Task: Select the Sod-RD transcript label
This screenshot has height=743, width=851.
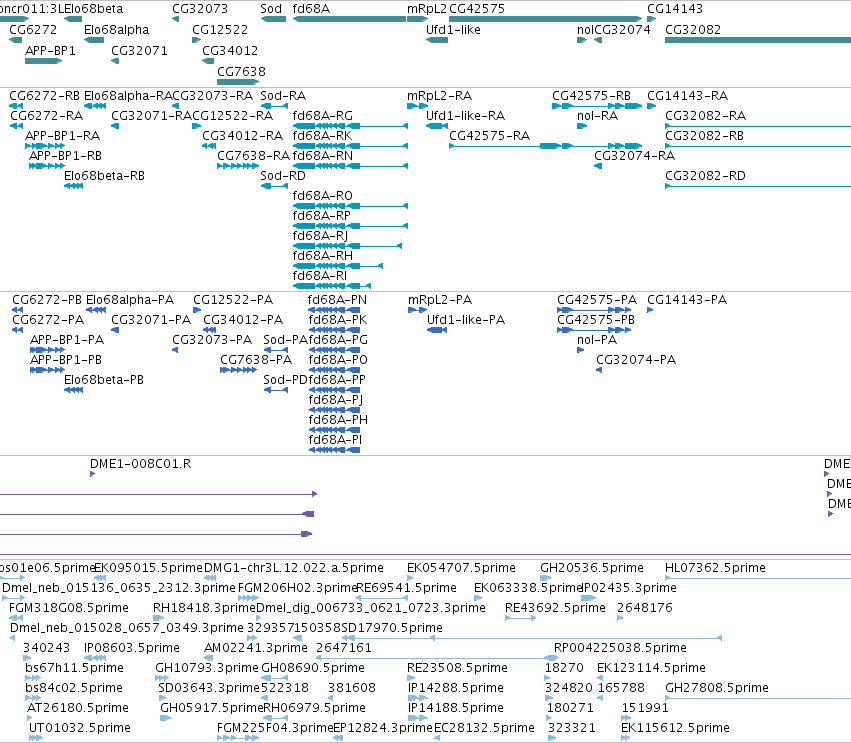Action: 283,176
